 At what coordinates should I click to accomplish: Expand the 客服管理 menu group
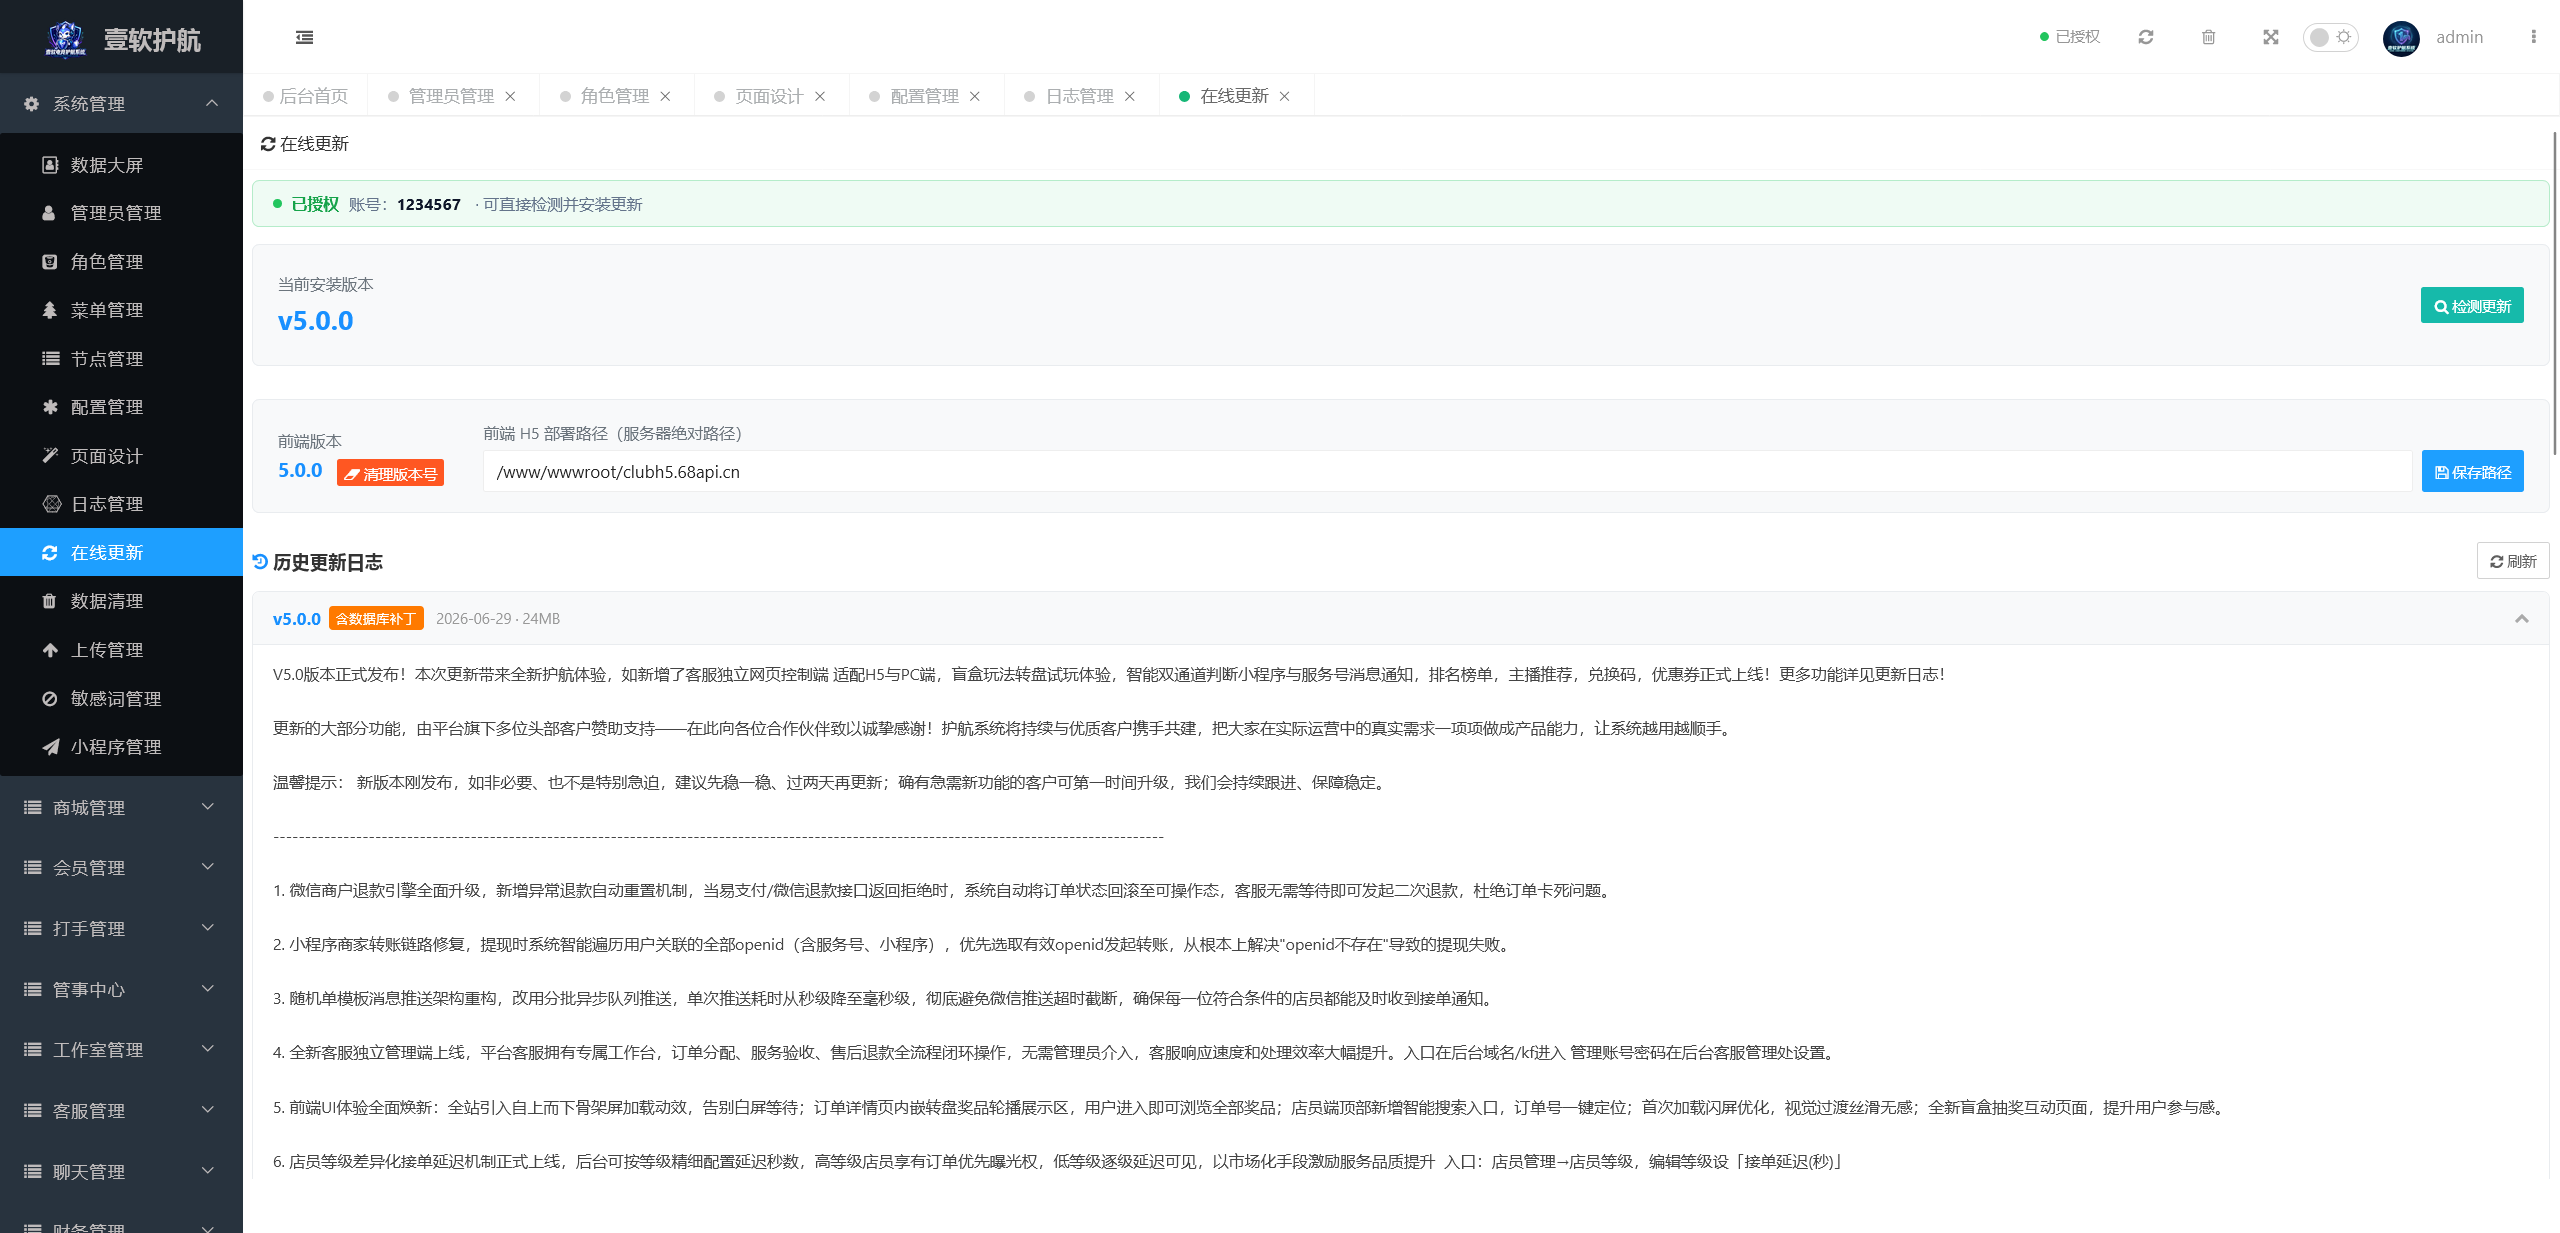coord(121,1111)
